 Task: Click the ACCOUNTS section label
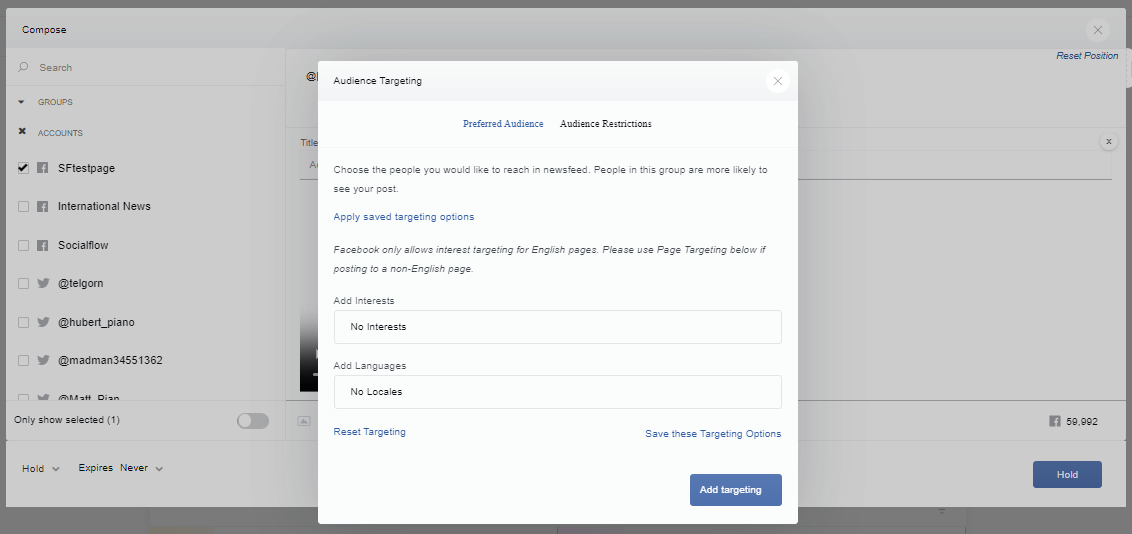61,133
